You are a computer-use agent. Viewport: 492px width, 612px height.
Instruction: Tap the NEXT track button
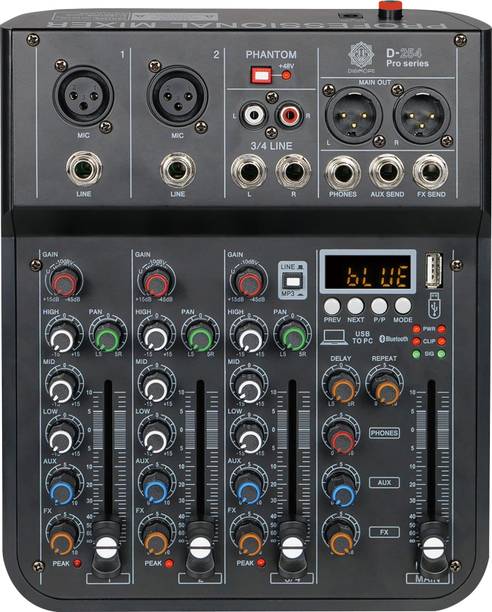tap(355, 306)
